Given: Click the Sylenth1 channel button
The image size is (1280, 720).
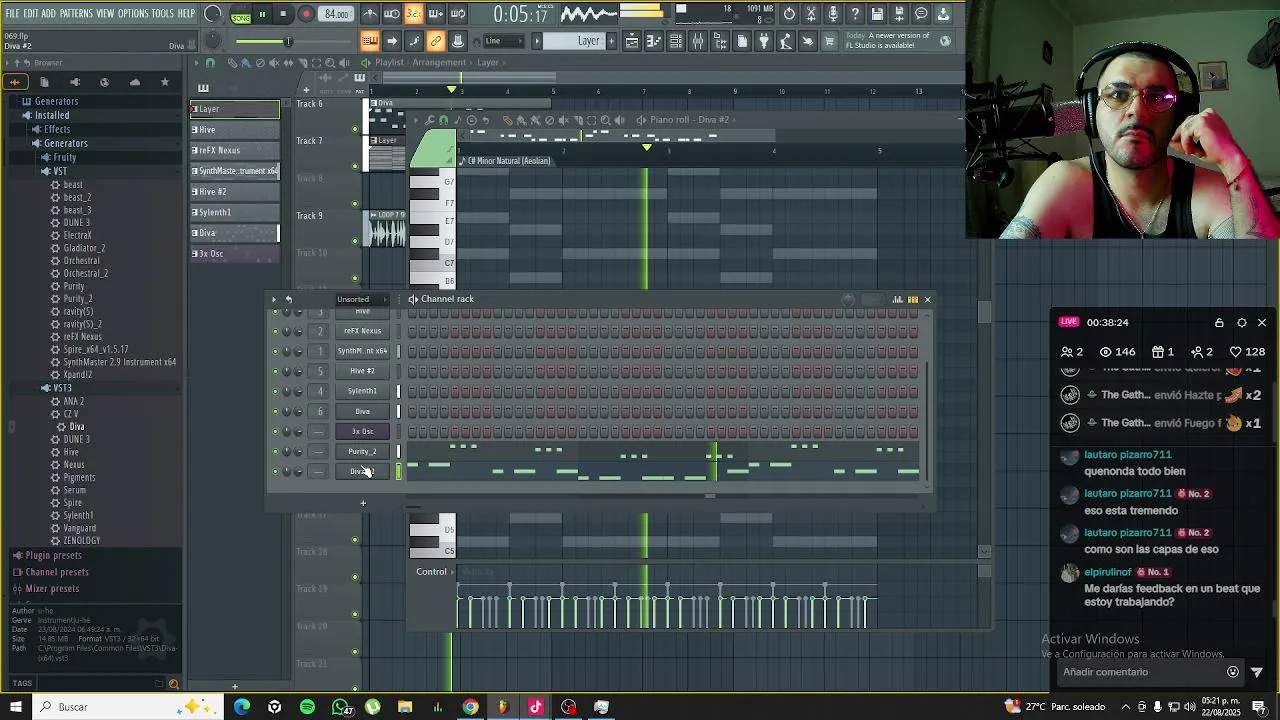Looking at the screenshot, I should pos(362,391).
